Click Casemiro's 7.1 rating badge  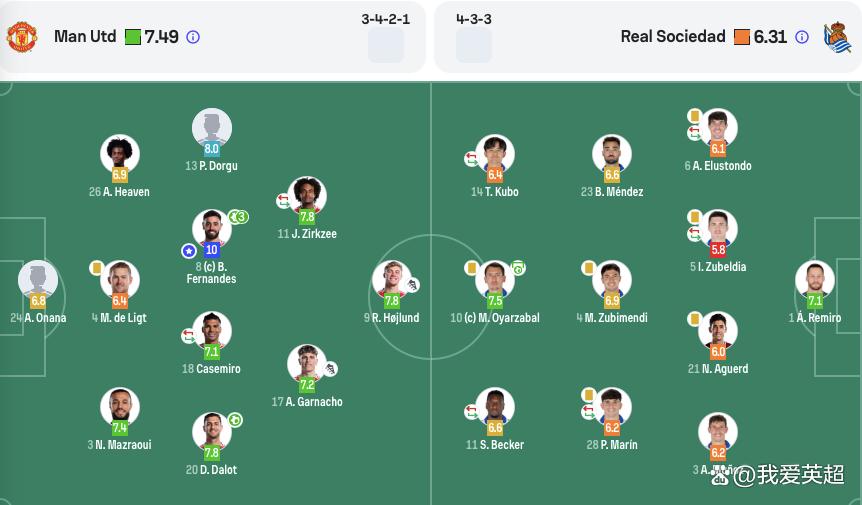[x=212, y=352]
